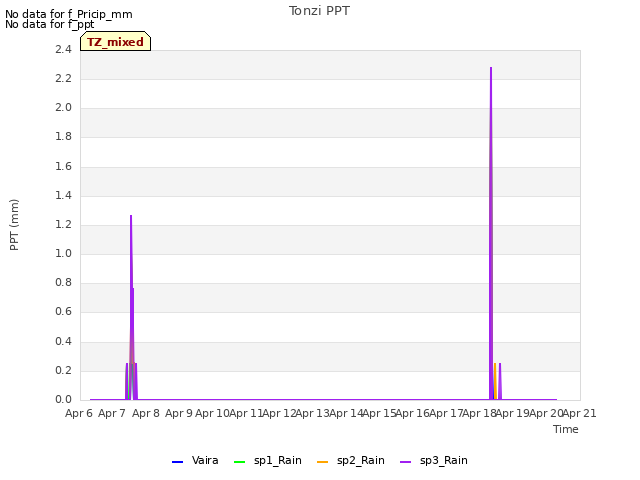This screenshot has height=480, width=640.
Task: Click the 2.4 y-axis tick label
Action: 63,49
